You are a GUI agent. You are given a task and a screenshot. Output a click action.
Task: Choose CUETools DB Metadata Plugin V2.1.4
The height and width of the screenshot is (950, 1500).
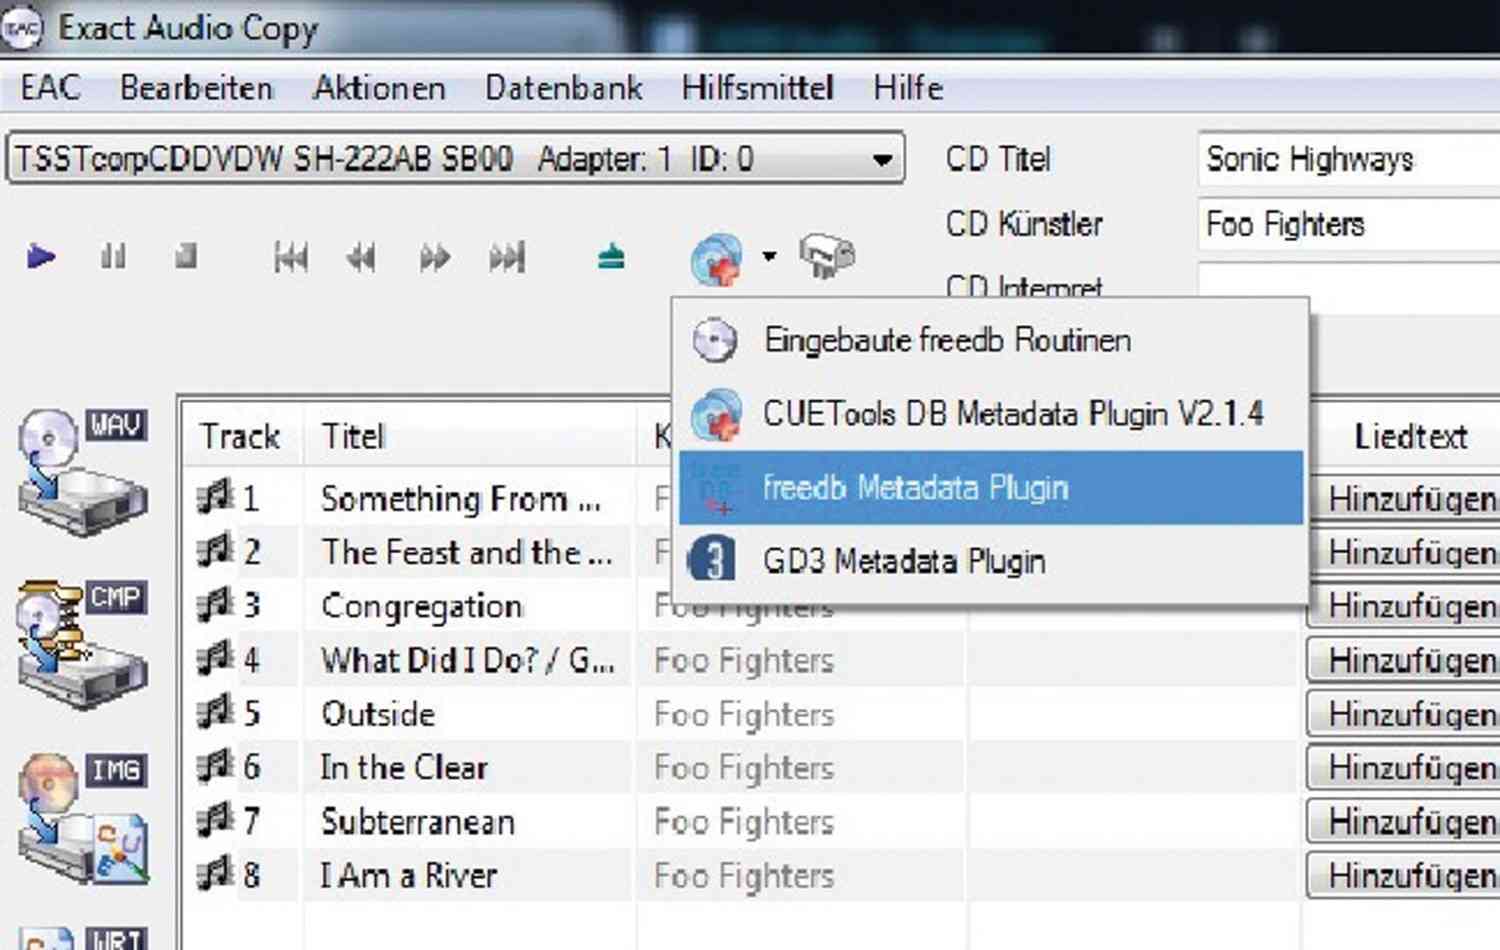[990, 413]
